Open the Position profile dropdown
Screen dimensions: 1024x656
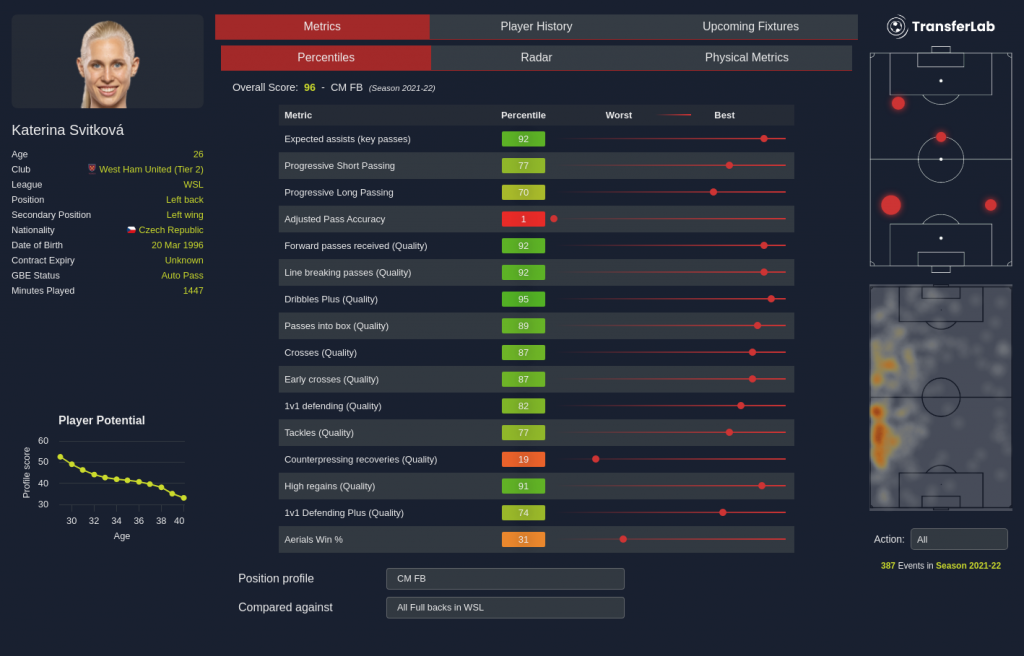click(505, 579)
